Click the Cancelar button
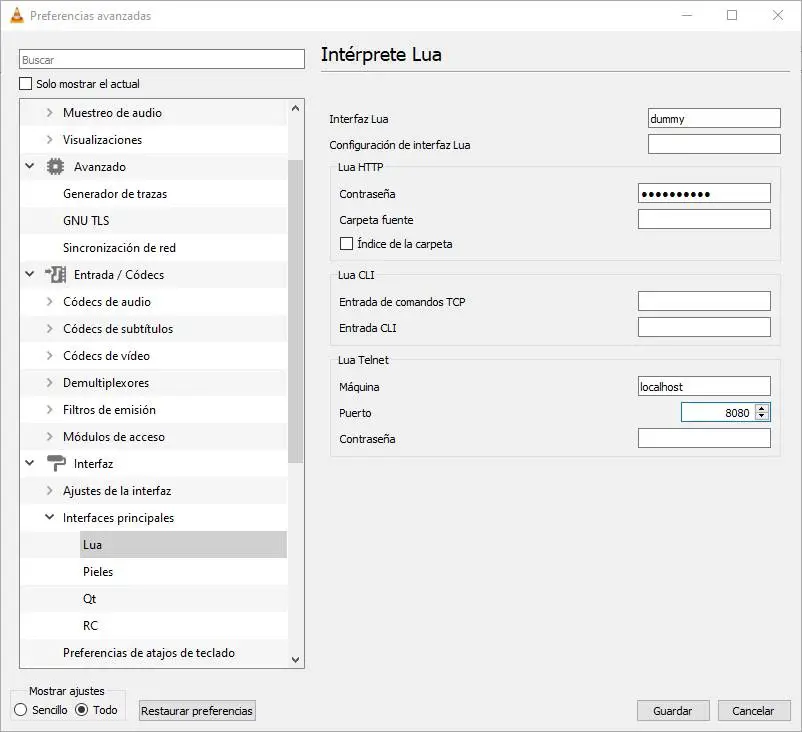The image size is (802, 732). tap(753, 711)
